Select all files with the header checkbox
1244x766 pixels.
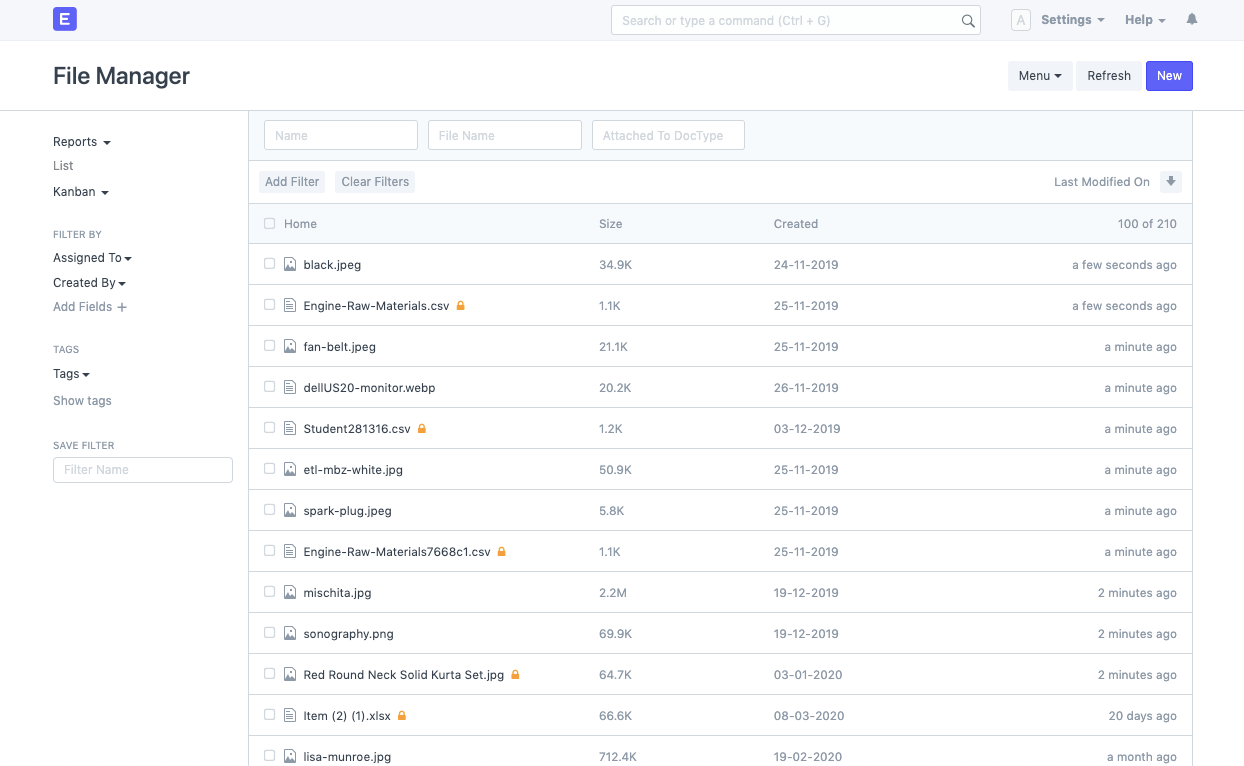pyautogui.click(x=269, y=224)
